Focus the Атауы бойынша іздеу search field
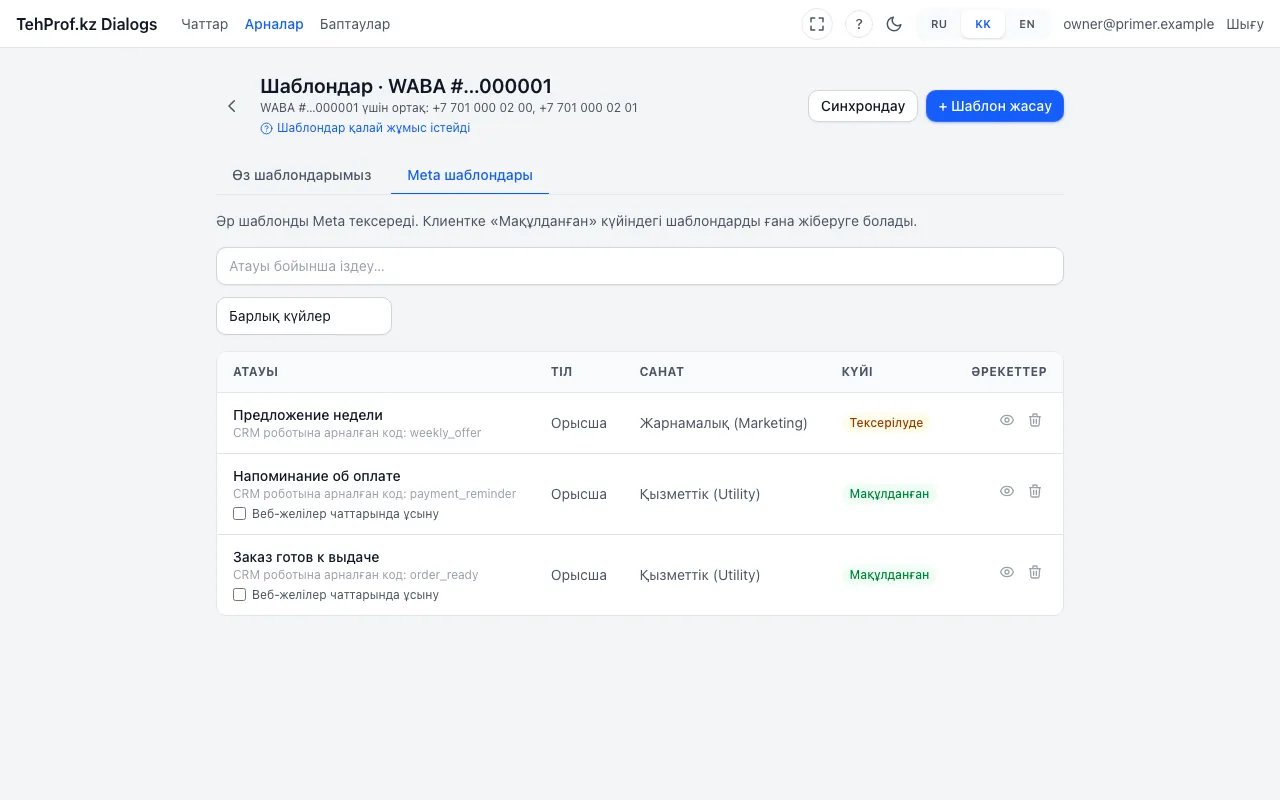The image size is (1280, 800). point(640,266)
